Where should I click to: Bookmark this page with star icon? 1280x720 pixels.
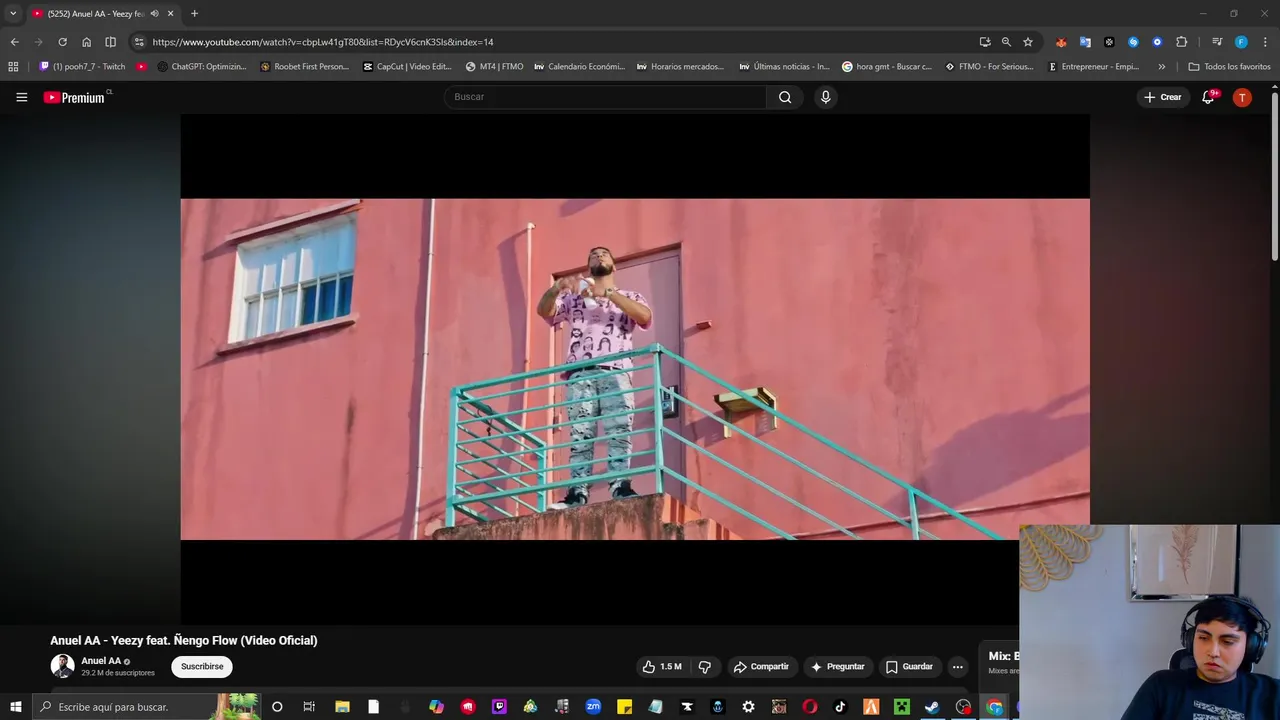pyautogui.click(x=1028, y=42)
